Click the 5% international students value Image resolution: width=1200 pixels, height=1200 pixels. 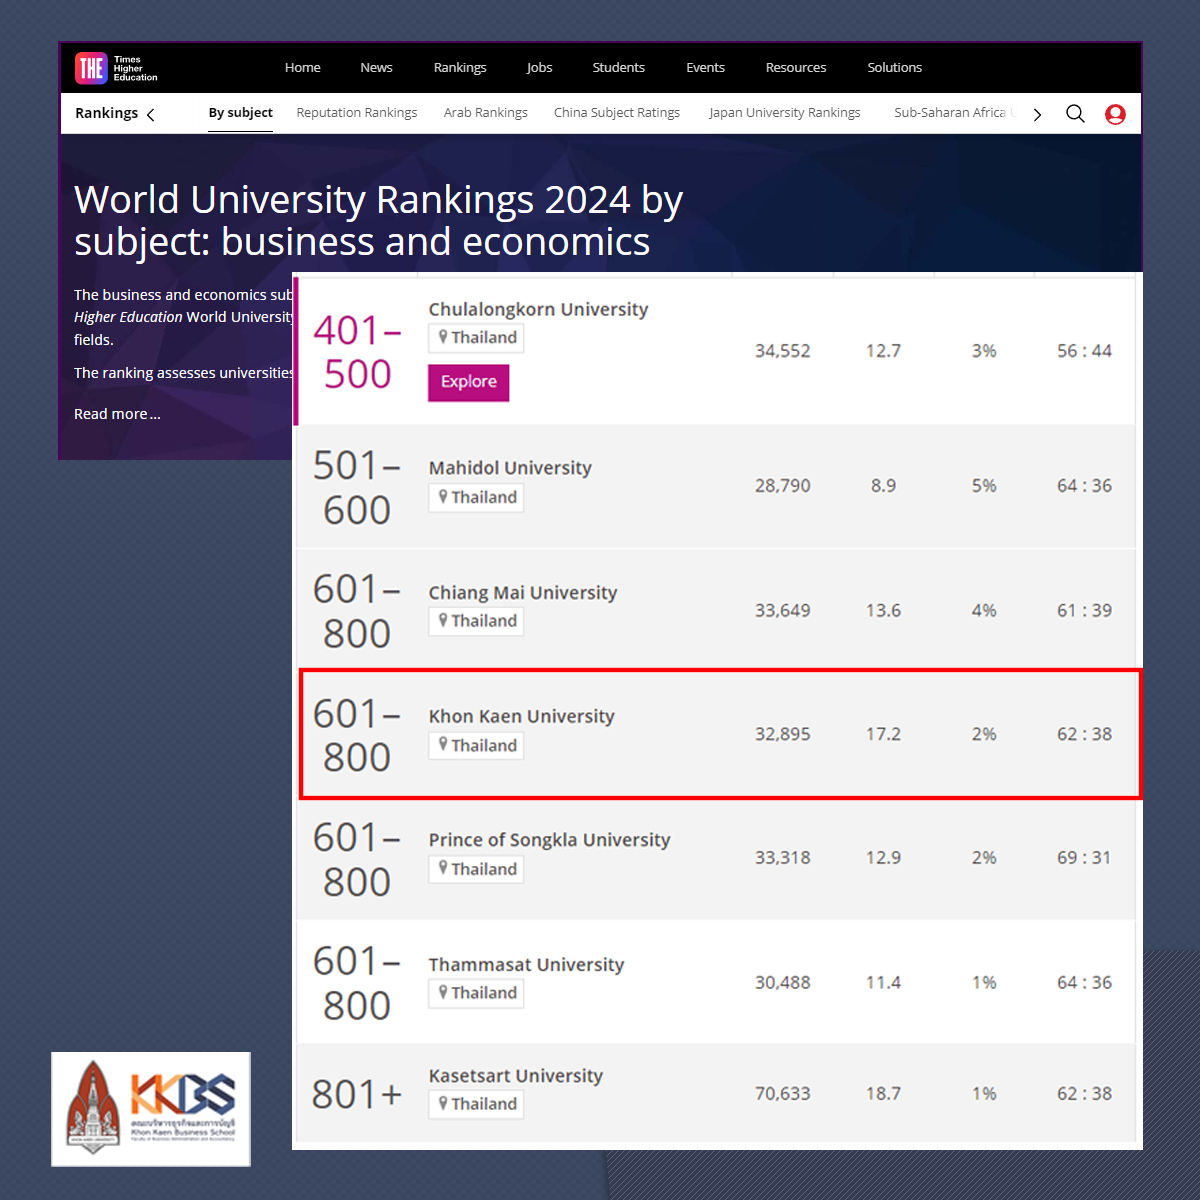984,486
